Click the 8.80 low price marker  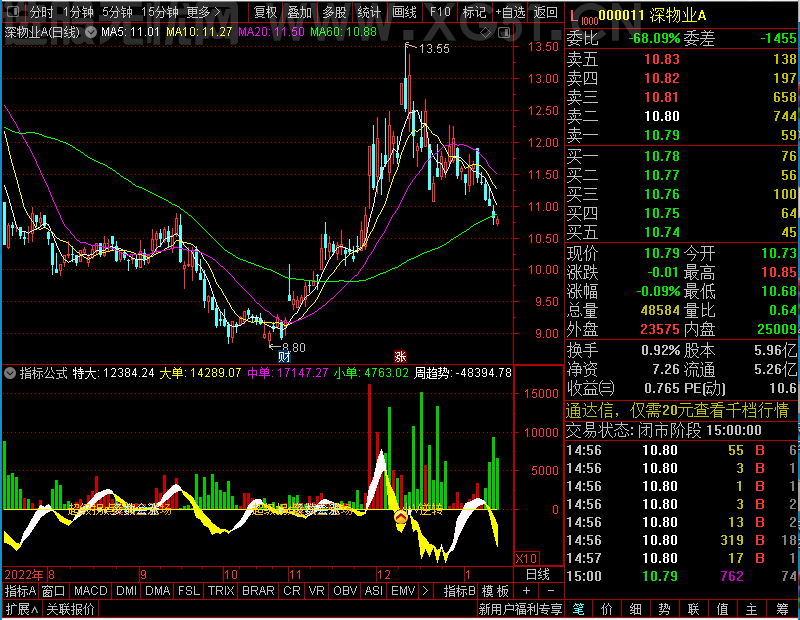tap(293, 348)
